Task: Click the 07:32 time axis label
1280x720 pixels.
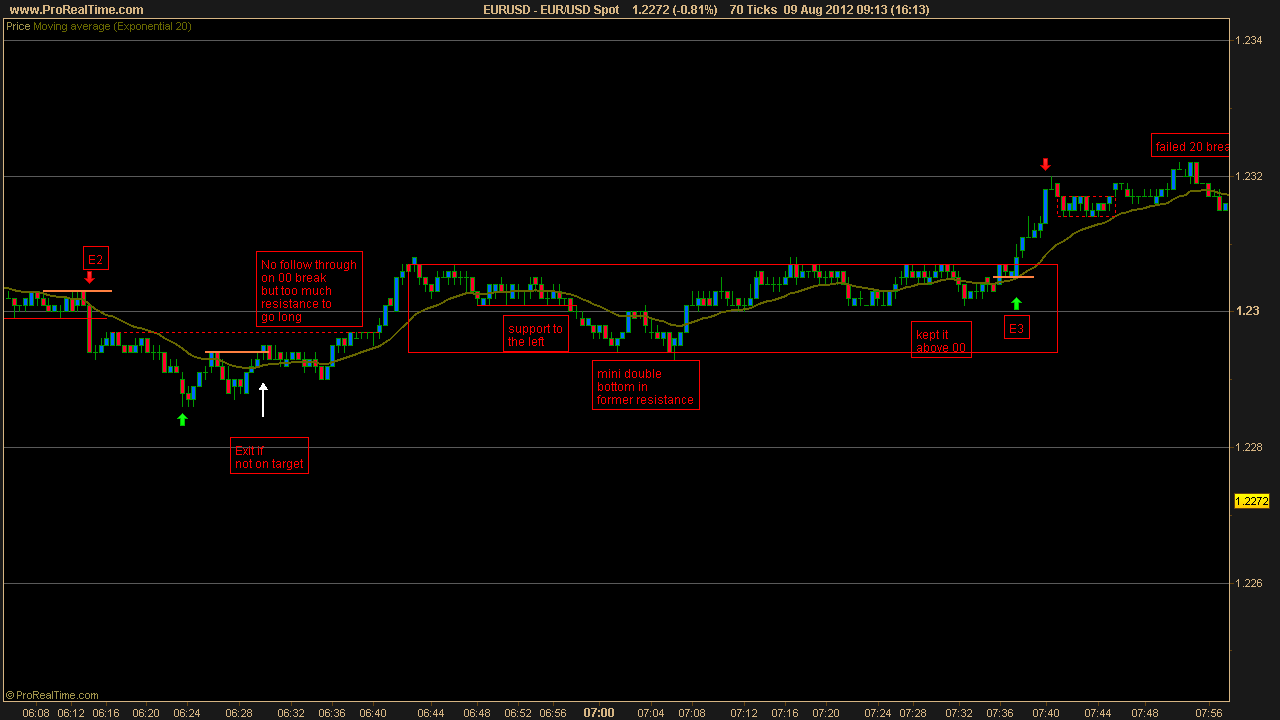Action: click(959, 713)
